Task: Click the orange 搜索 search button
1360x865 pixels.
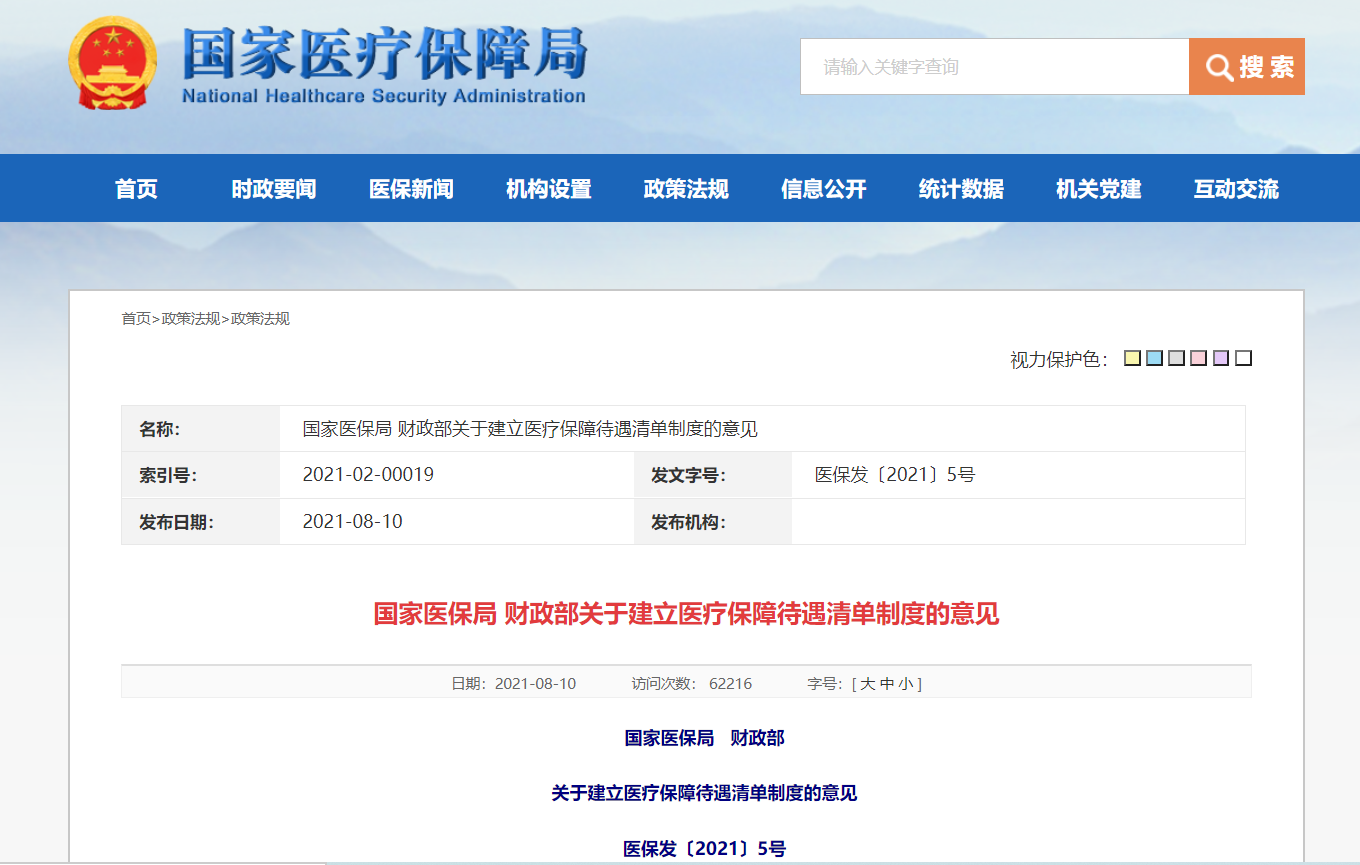Action: [1247, 67]
